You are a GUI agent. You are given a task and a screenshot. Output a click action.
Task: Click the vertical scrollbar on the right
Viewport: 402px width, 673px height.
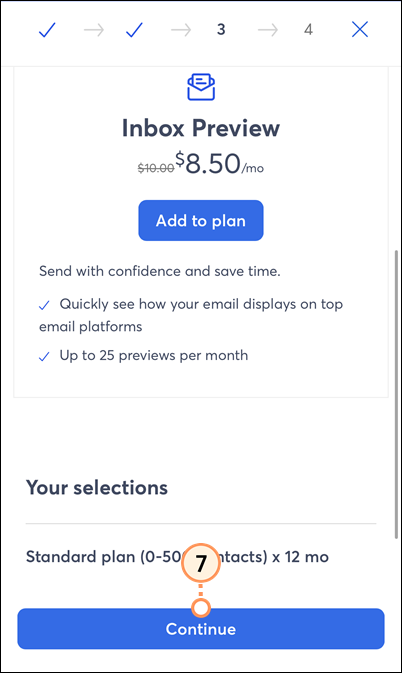pos(396,394)
